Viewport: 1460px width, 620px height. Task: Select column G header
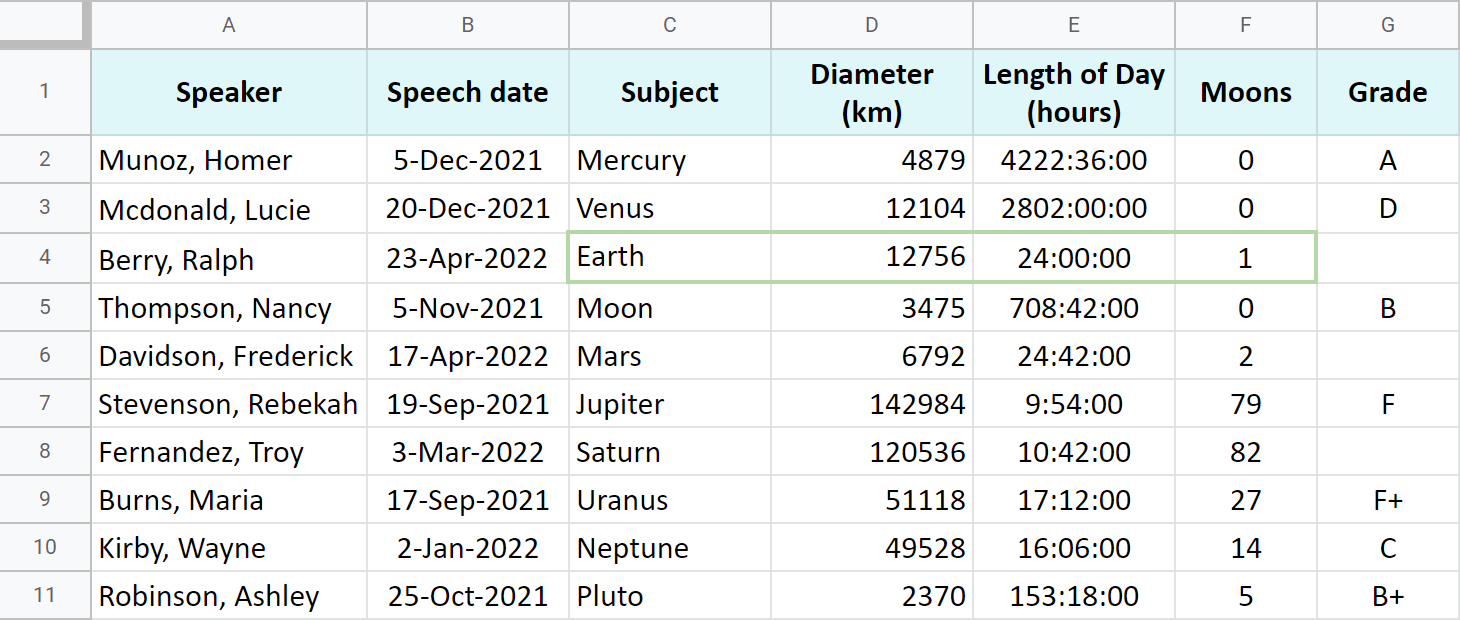click(x=1388, y=25)
